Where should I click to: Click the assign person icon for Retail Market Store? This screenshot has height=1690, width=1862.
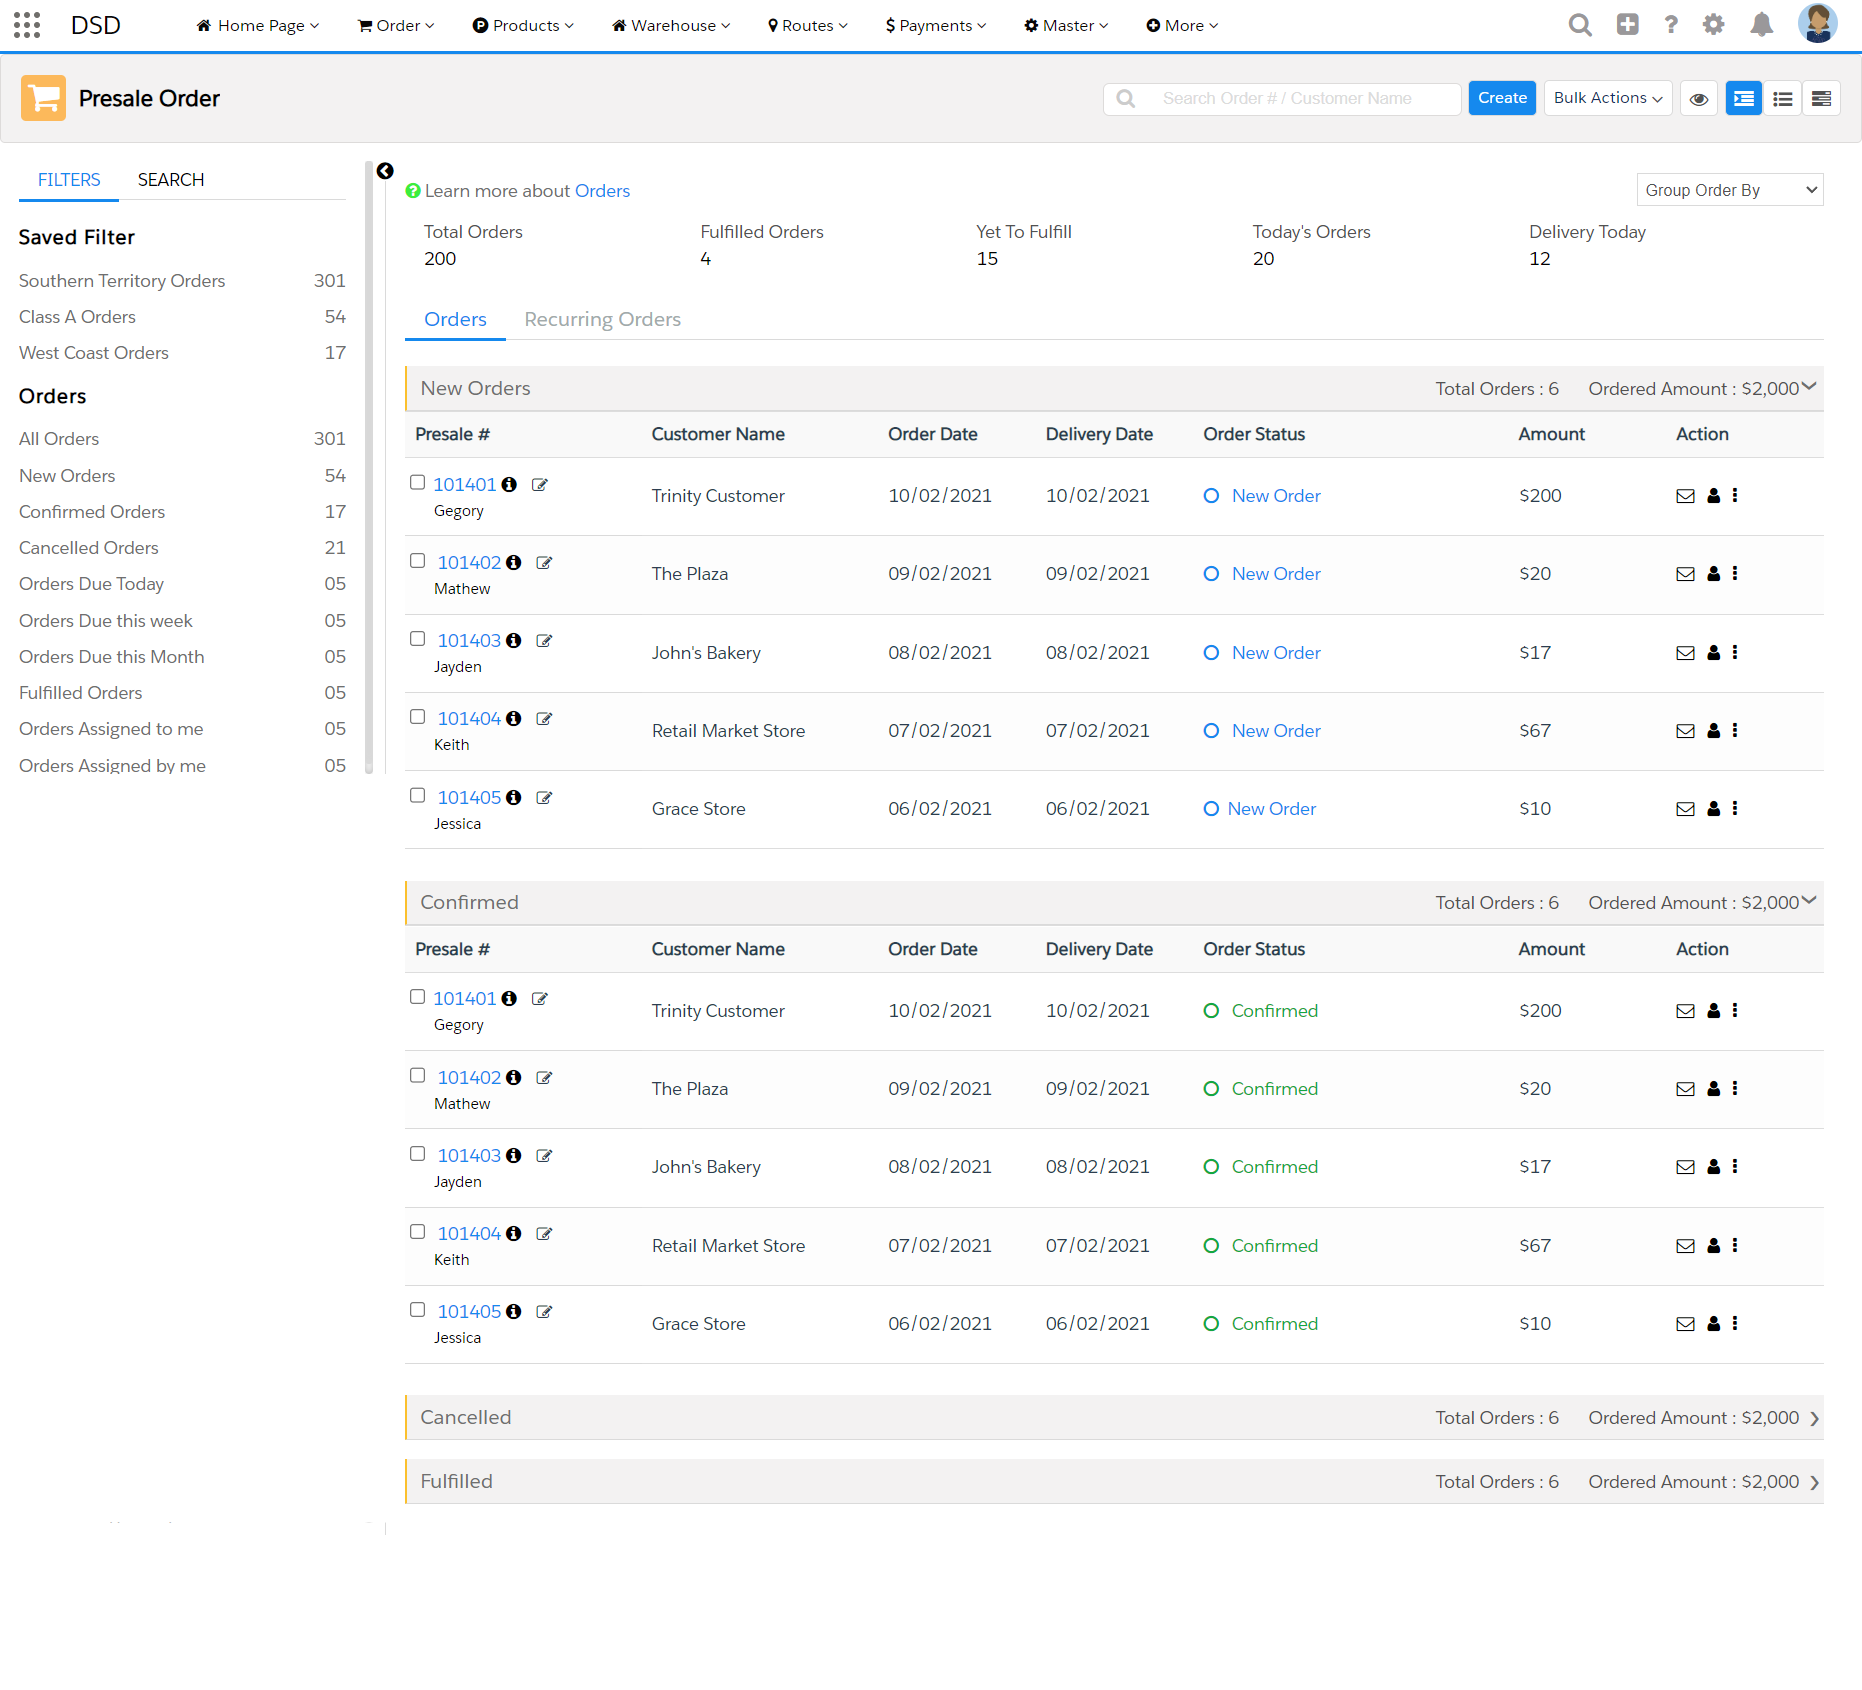click(1713, 730)
